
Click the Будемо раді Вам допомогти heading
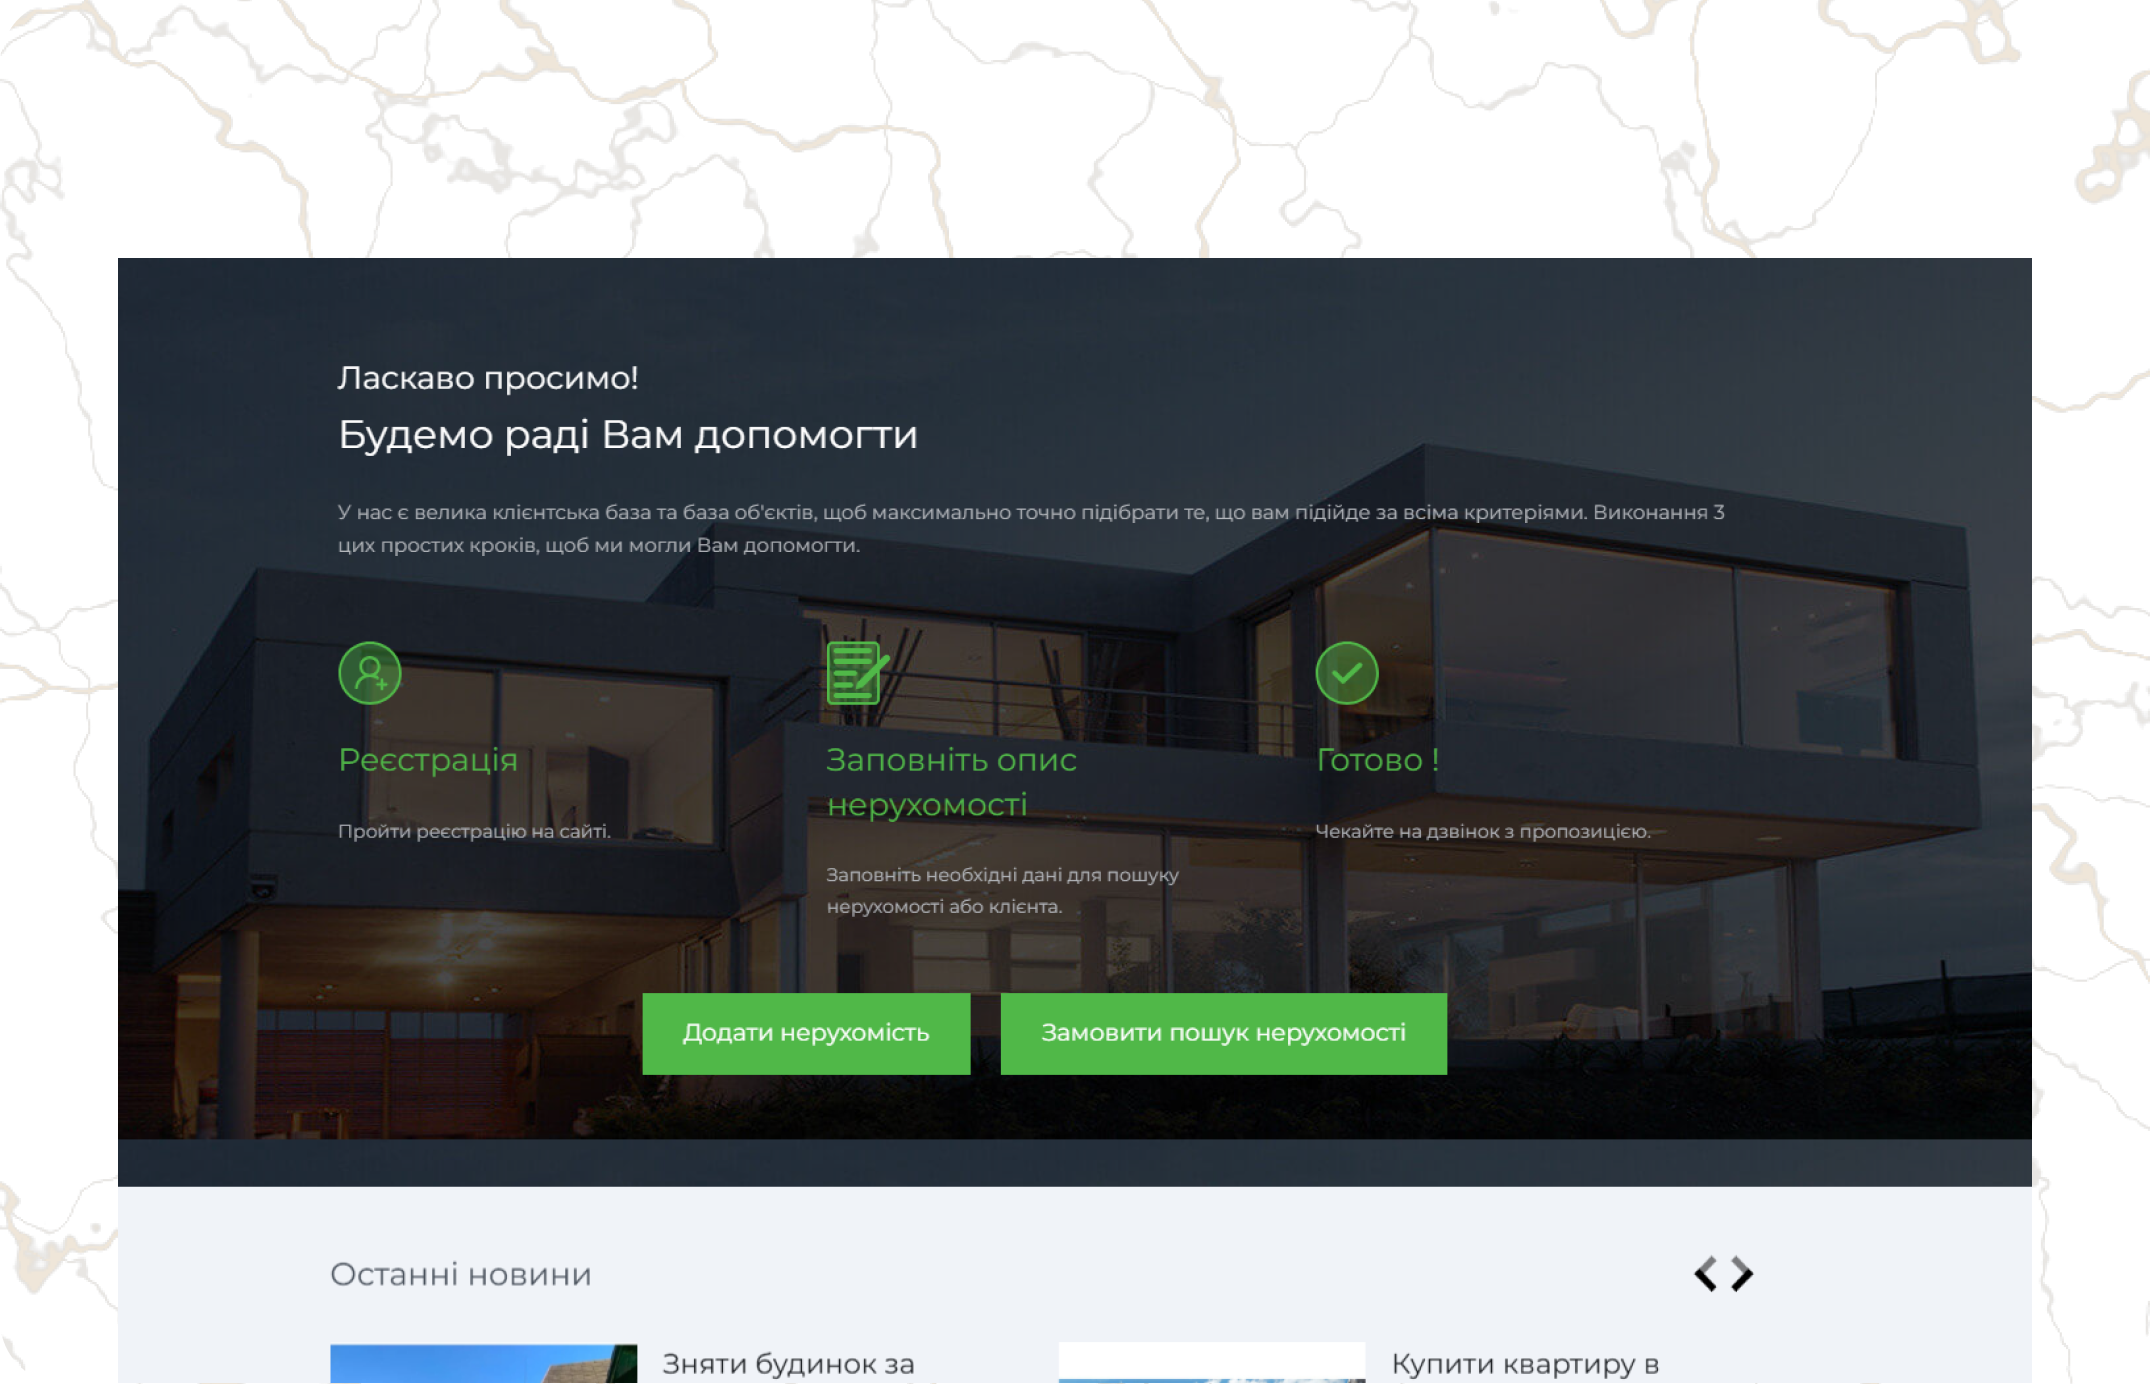628,434
